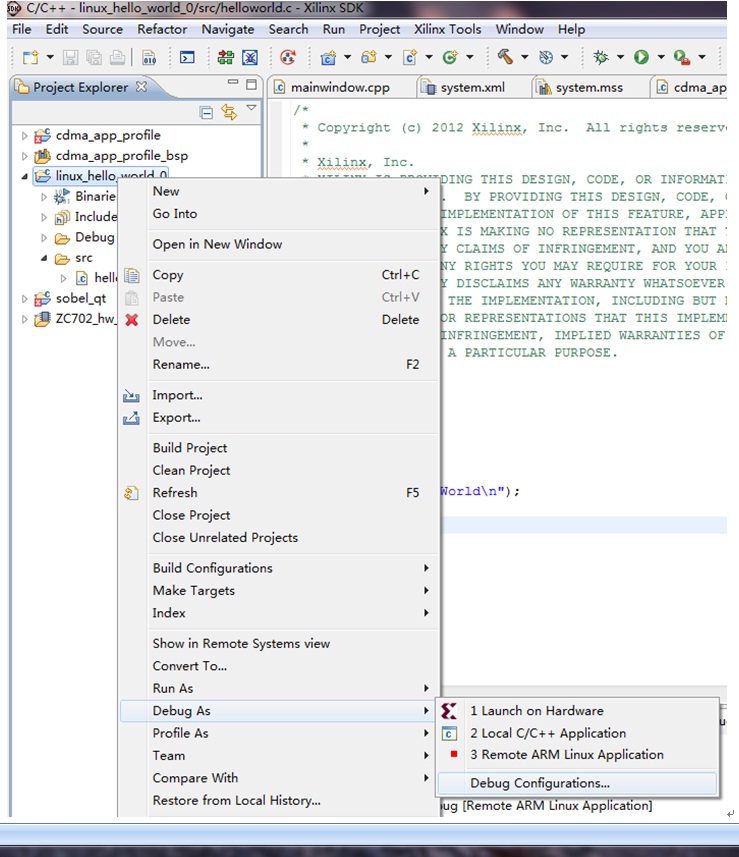The image size is (739, 857).
Task: Select 2 Local C/C++ Application
Action: pos(577,733)
